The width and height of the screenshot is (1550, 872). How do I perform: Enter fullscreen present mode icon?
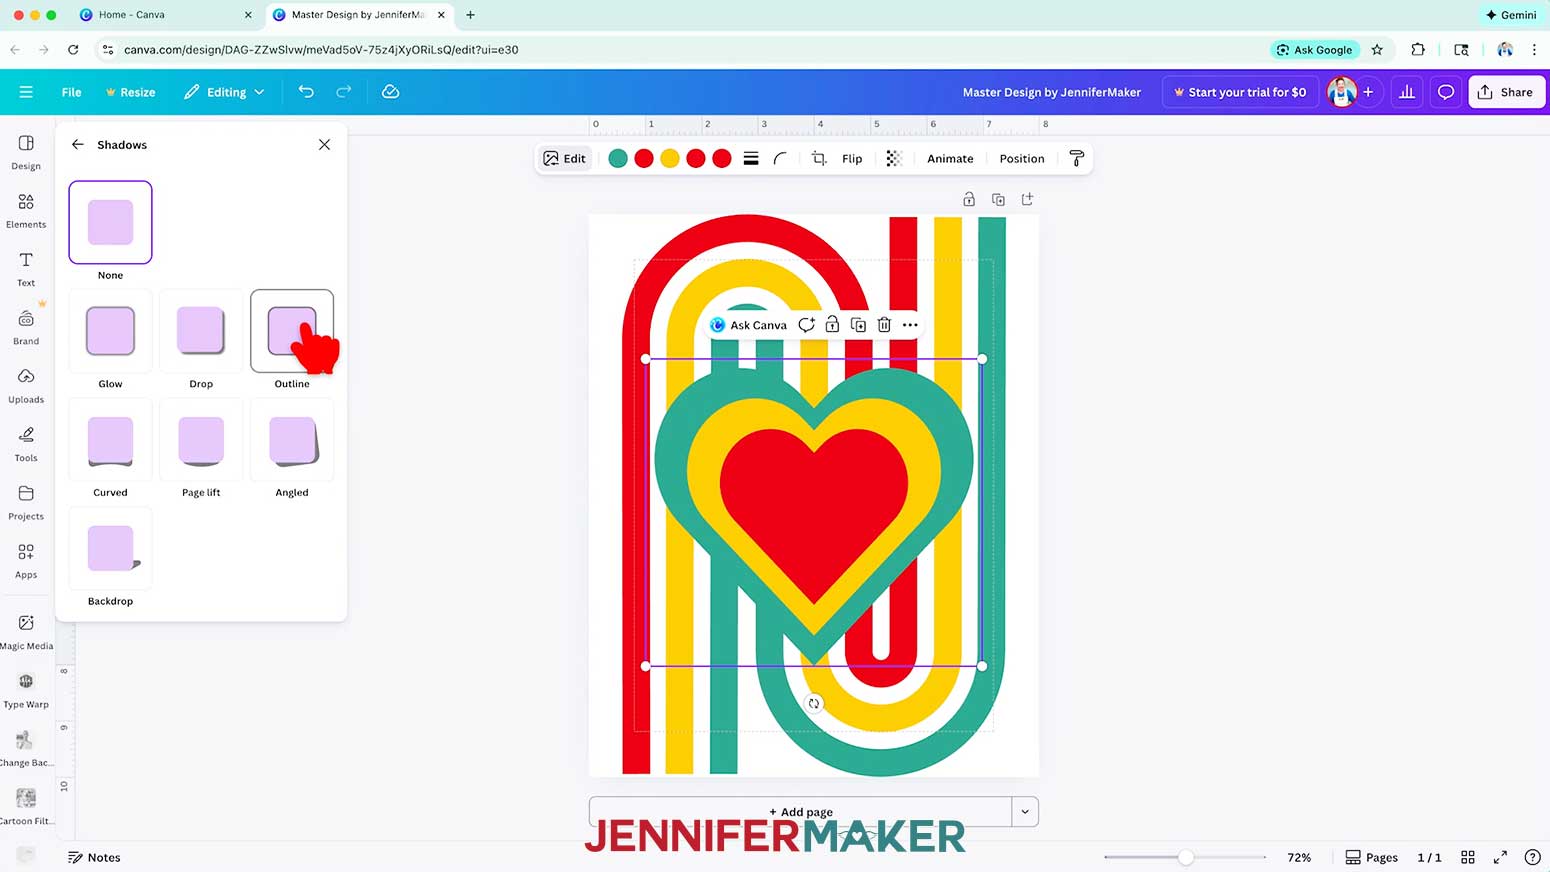click(x=1500, y=857)
